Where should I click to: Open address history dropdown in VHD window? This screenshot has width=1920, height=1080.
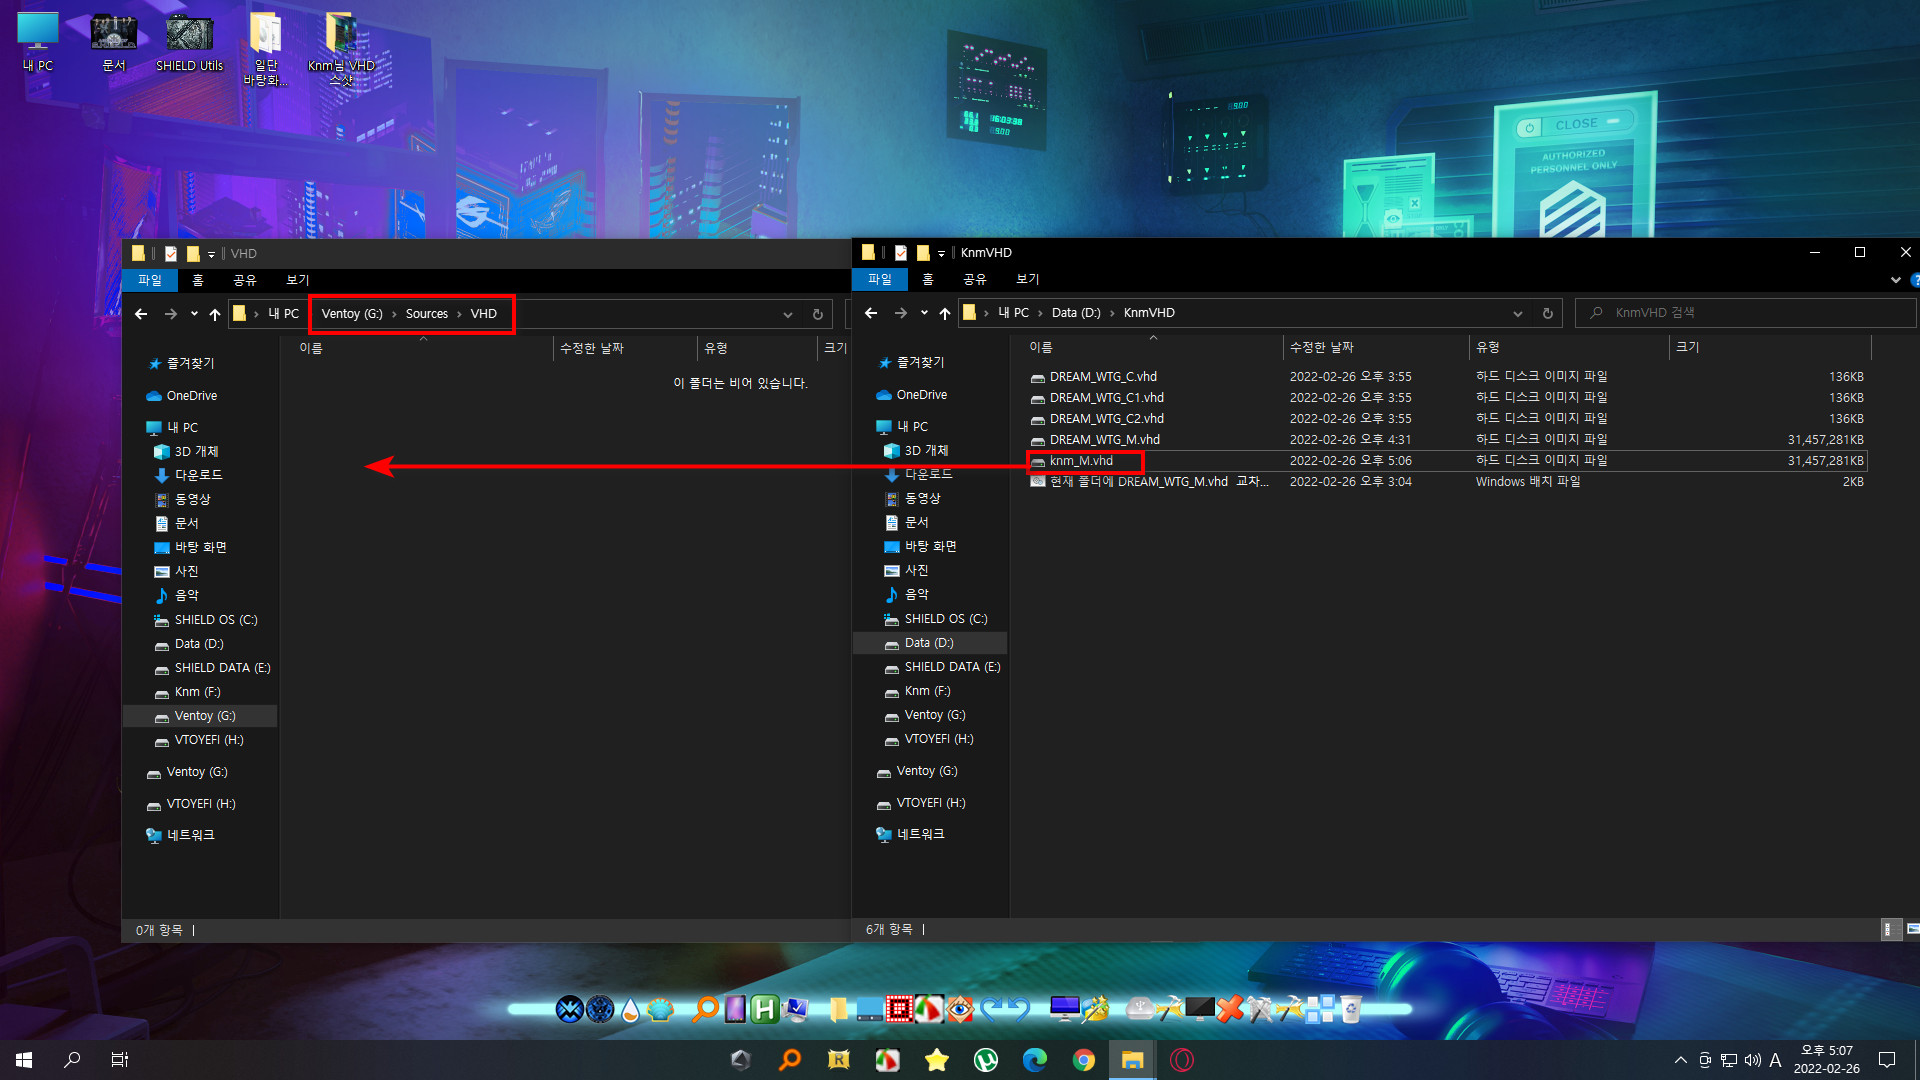tap(788, 314)
